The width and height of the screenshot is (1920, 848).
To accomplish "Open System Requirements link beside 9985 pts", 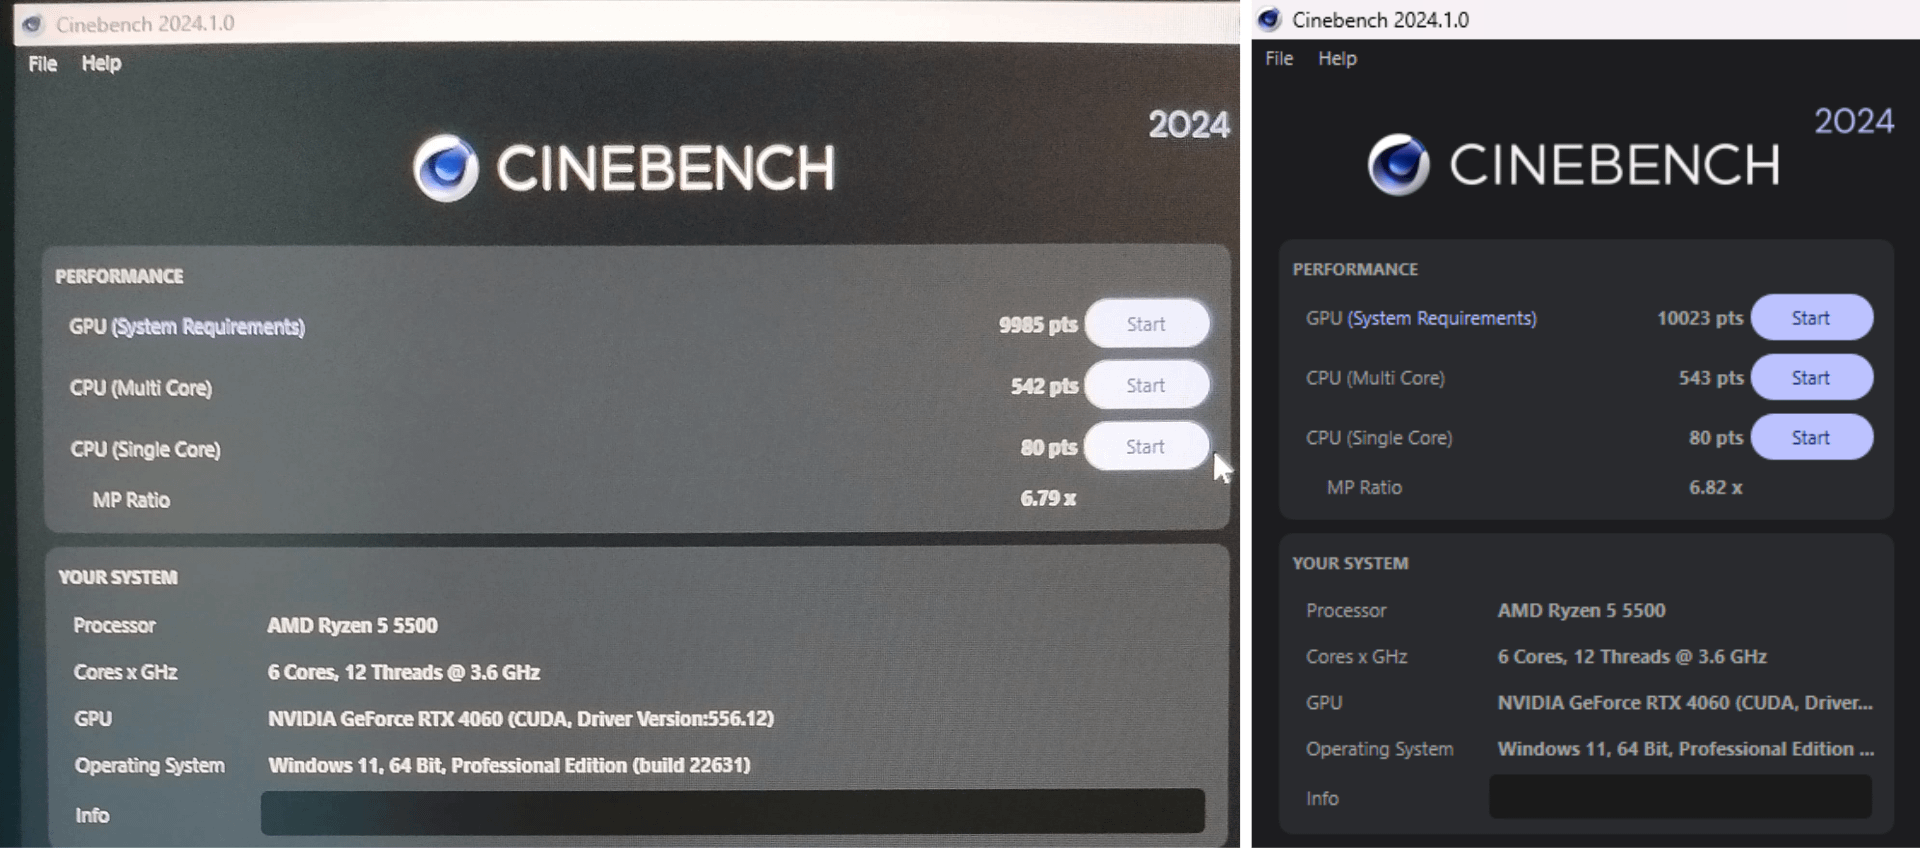I will point(208,327).
